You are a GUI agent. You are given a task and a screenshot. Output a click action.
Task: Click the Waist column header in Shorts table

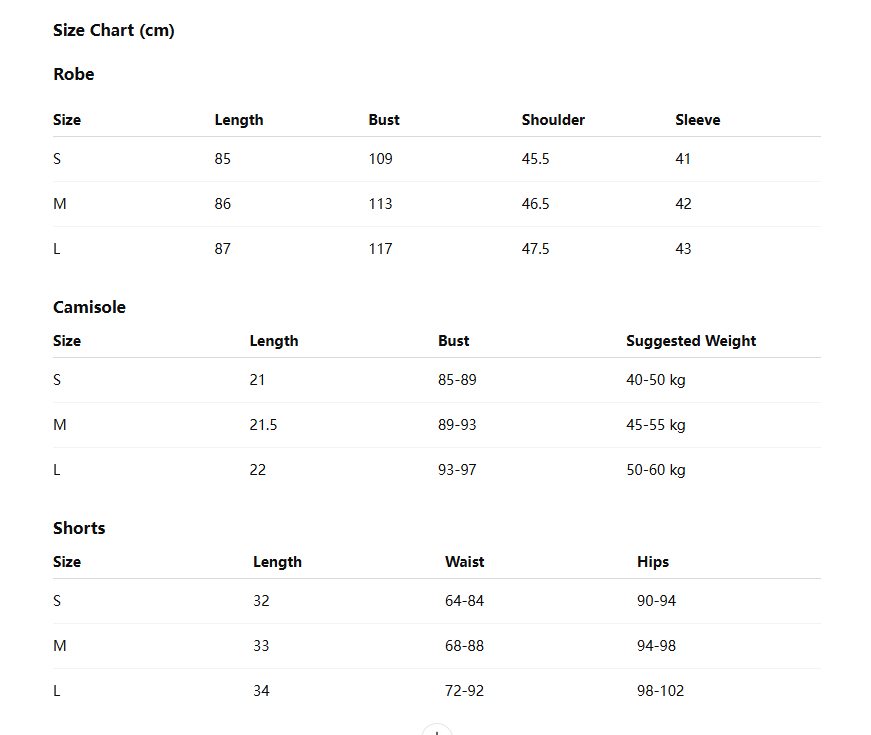pos(464,562)
